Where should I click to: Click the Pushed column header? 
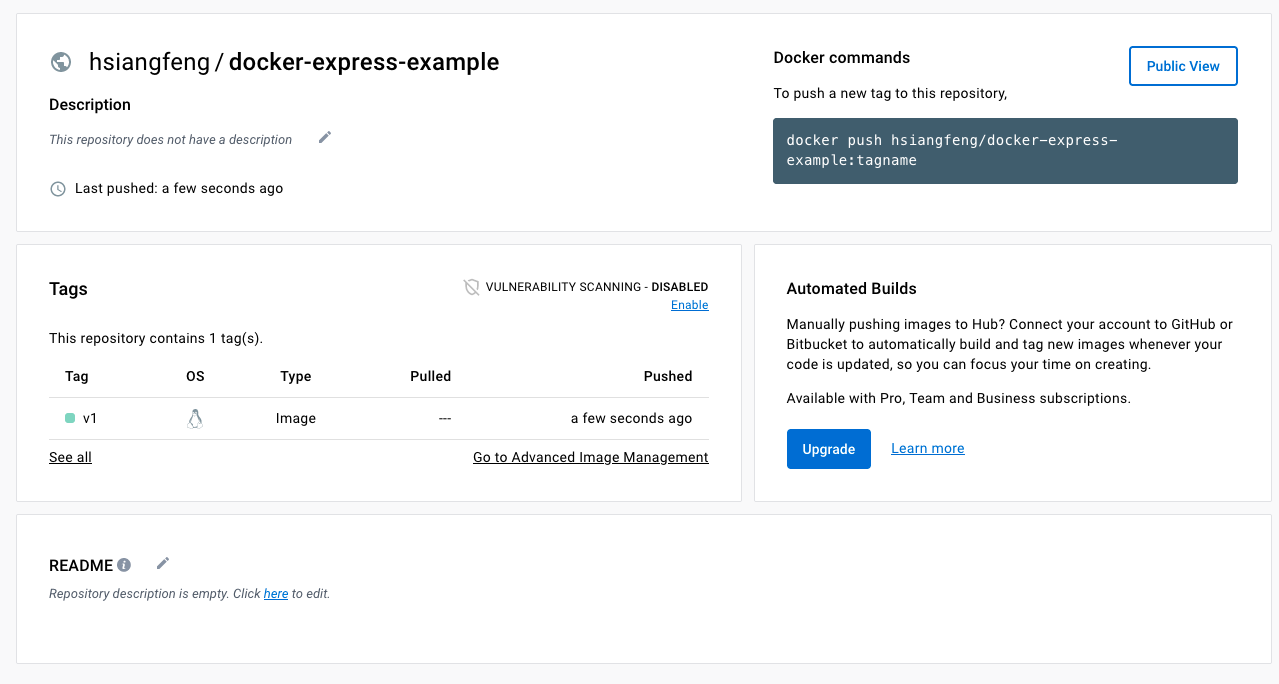click(x=667, y=377)
